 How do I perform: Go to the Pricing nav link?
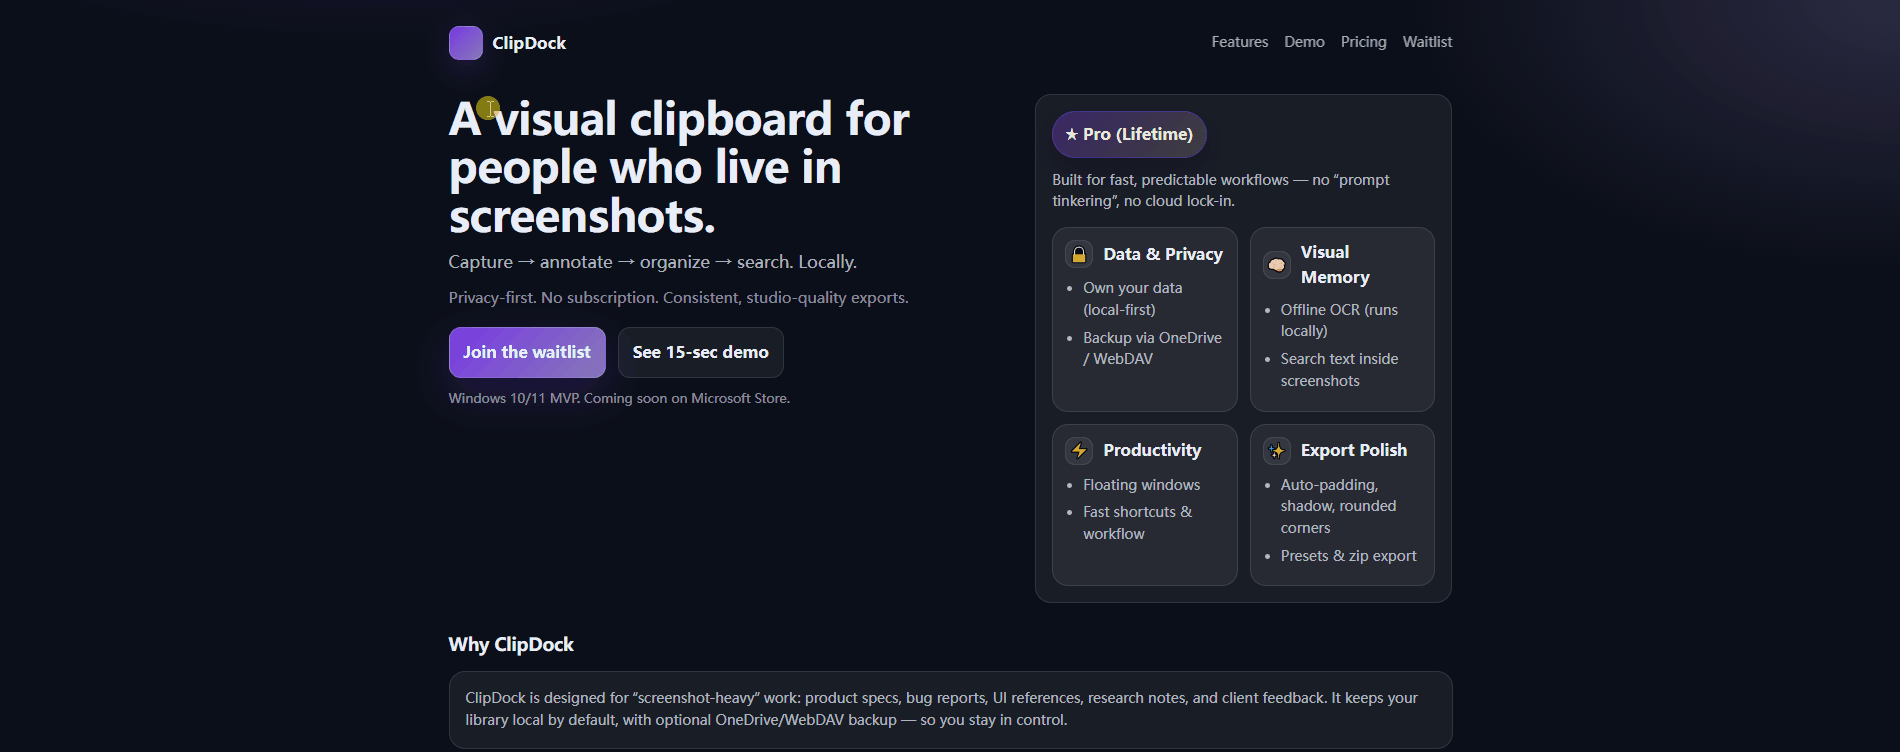click(x=1364, y=42)
